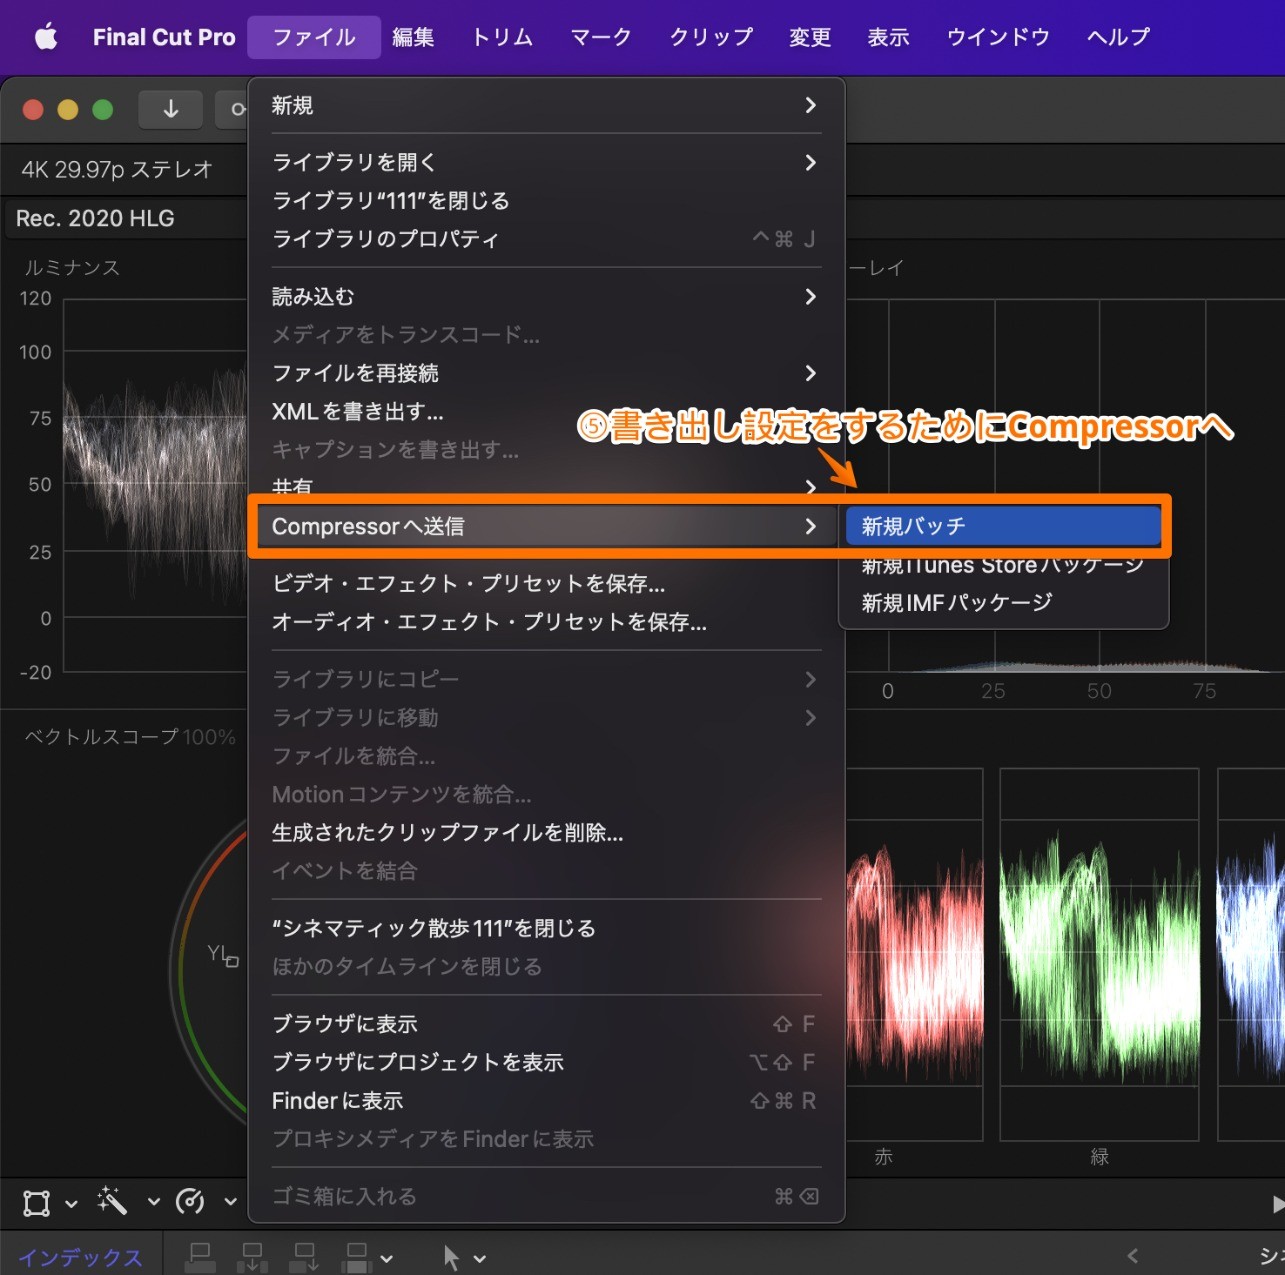Click the ベクトルスコープ100% label
Viewport: 1285px width, 1275px height.
coord(130,737)
